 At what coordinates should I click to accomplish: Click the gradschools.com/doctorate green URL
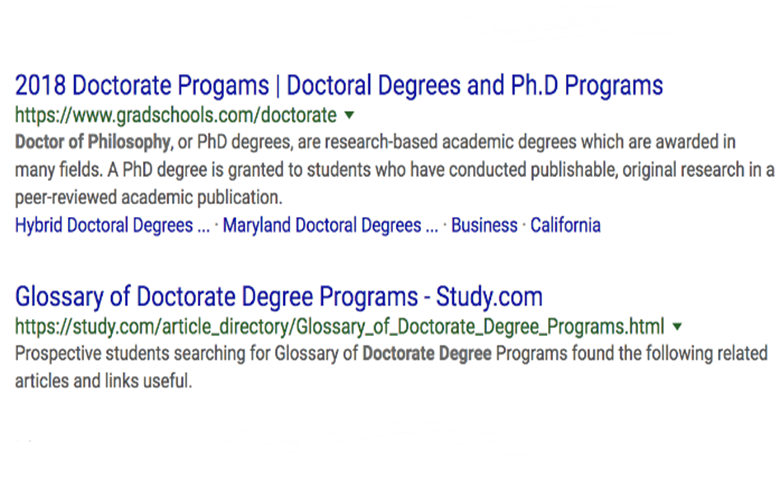176,115
